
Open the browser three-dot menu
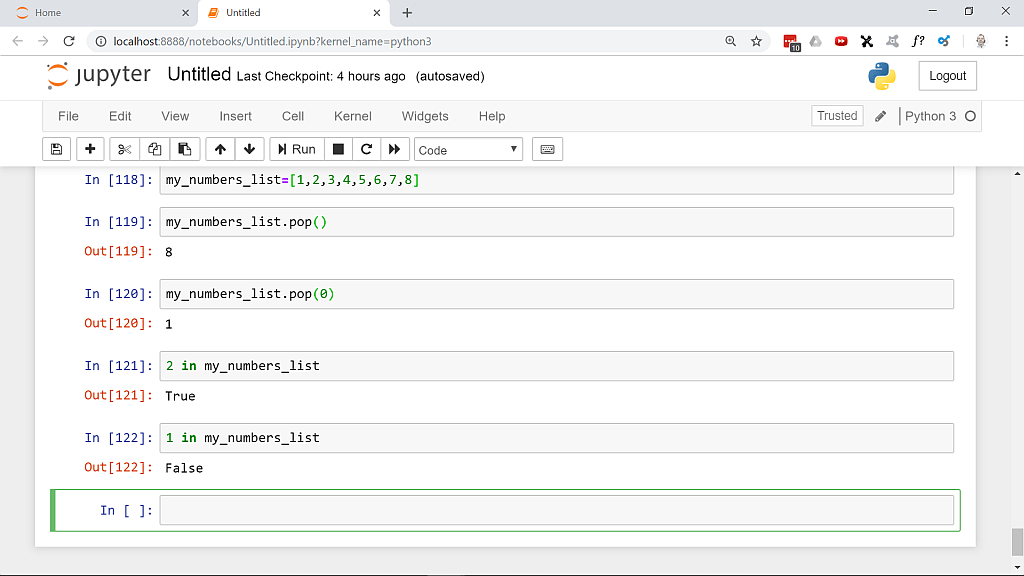click(x=1006, y=41)
